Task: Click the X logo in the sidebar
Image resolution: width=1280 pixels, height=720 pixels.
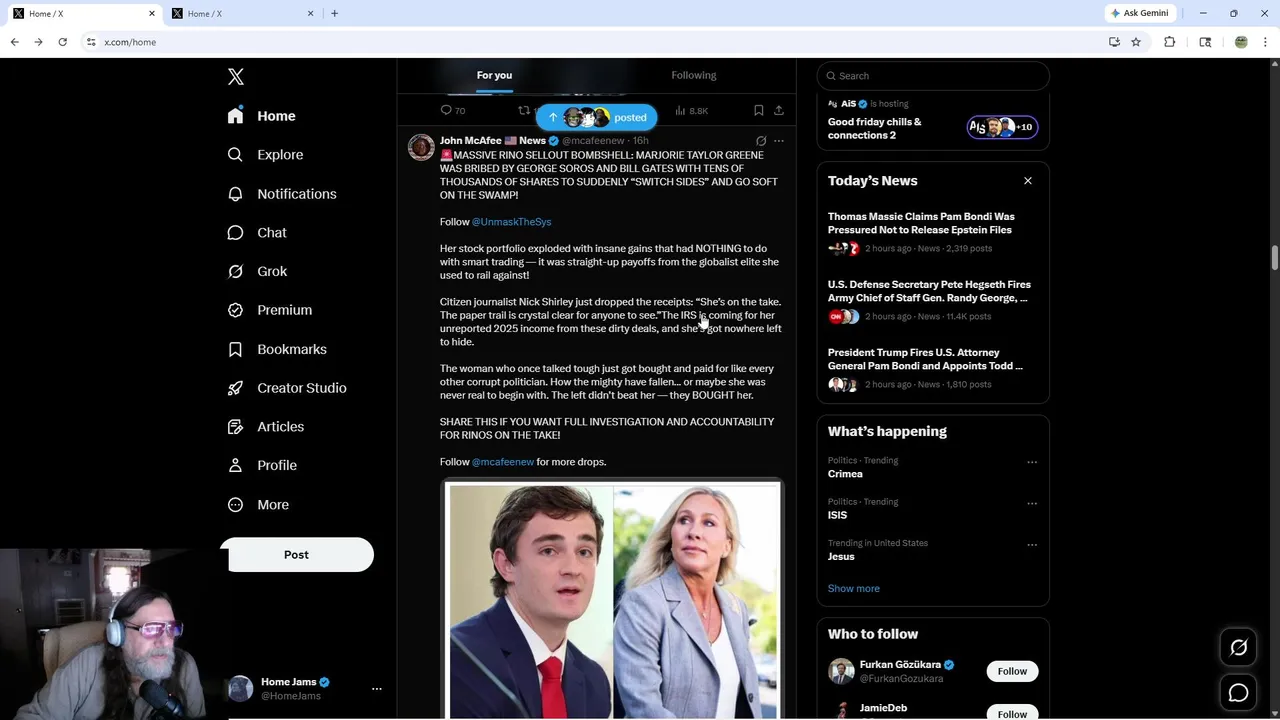Action: point(236,77)
